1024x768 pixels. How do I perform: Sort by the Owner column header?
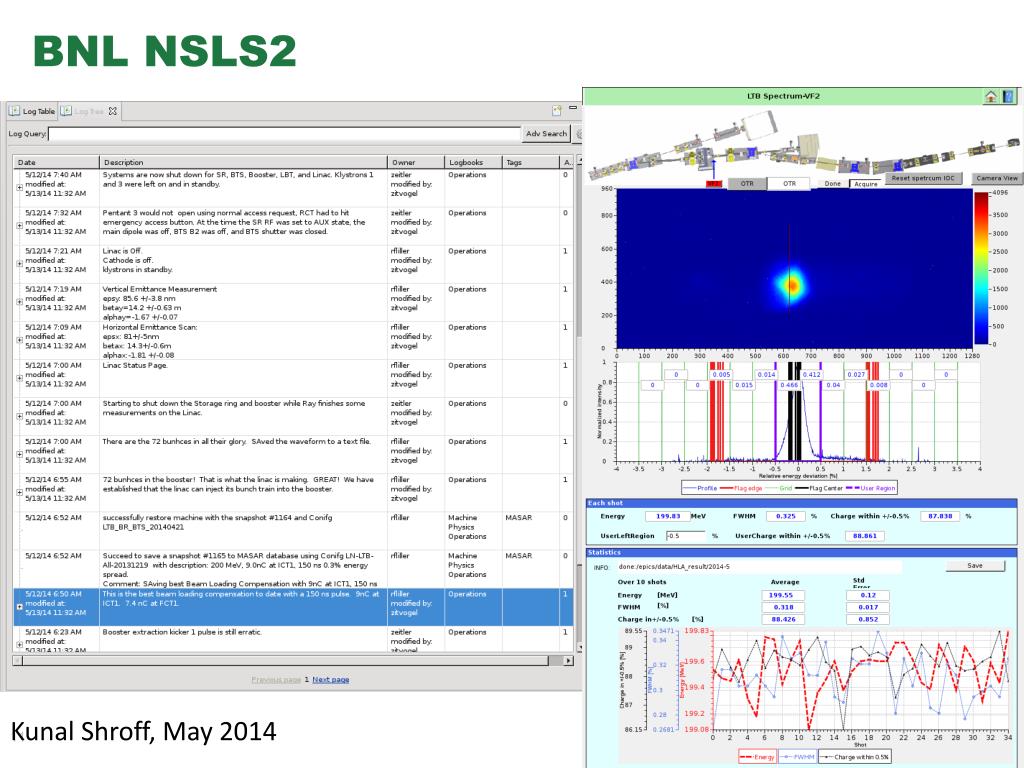click(415, 162)
